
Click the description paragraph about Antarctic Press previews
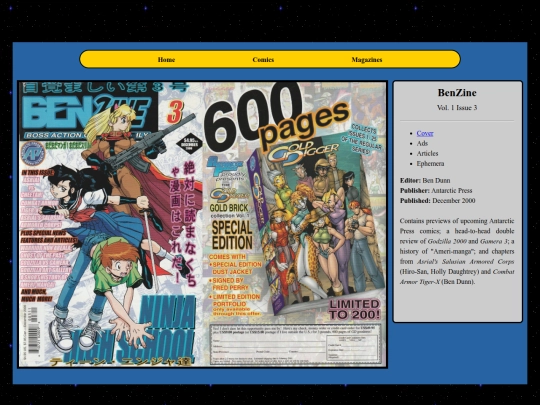point(457,251)
